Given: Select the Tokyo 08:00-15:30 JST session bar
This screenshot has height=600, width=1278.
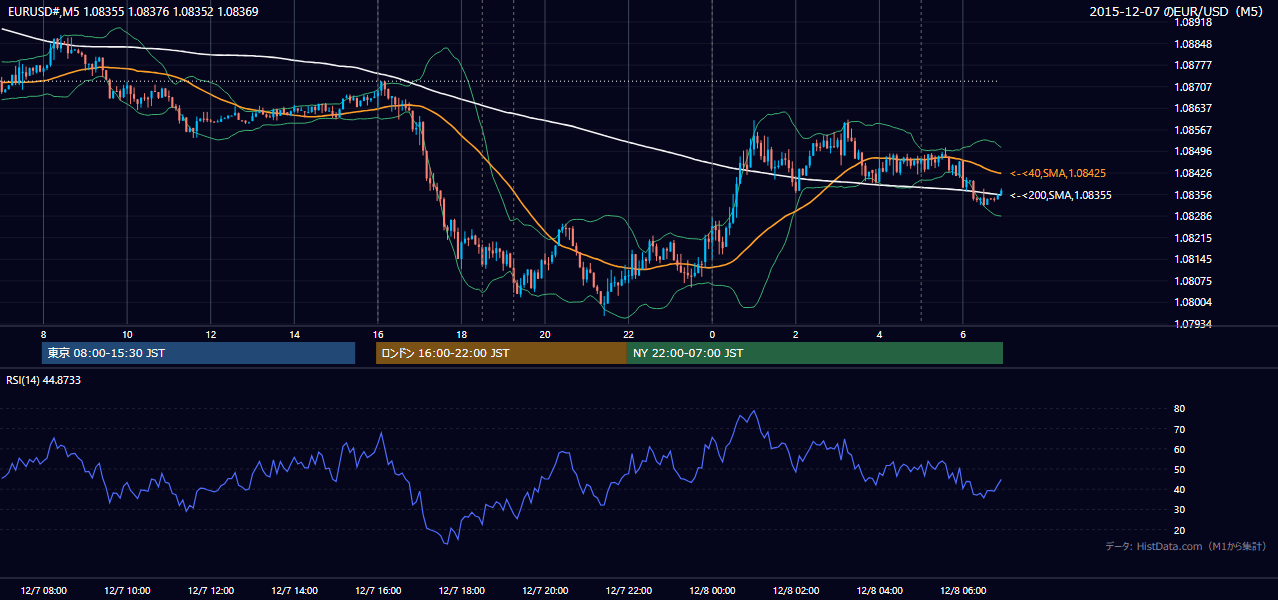Looking at the screenshot, I should [199, 353].
